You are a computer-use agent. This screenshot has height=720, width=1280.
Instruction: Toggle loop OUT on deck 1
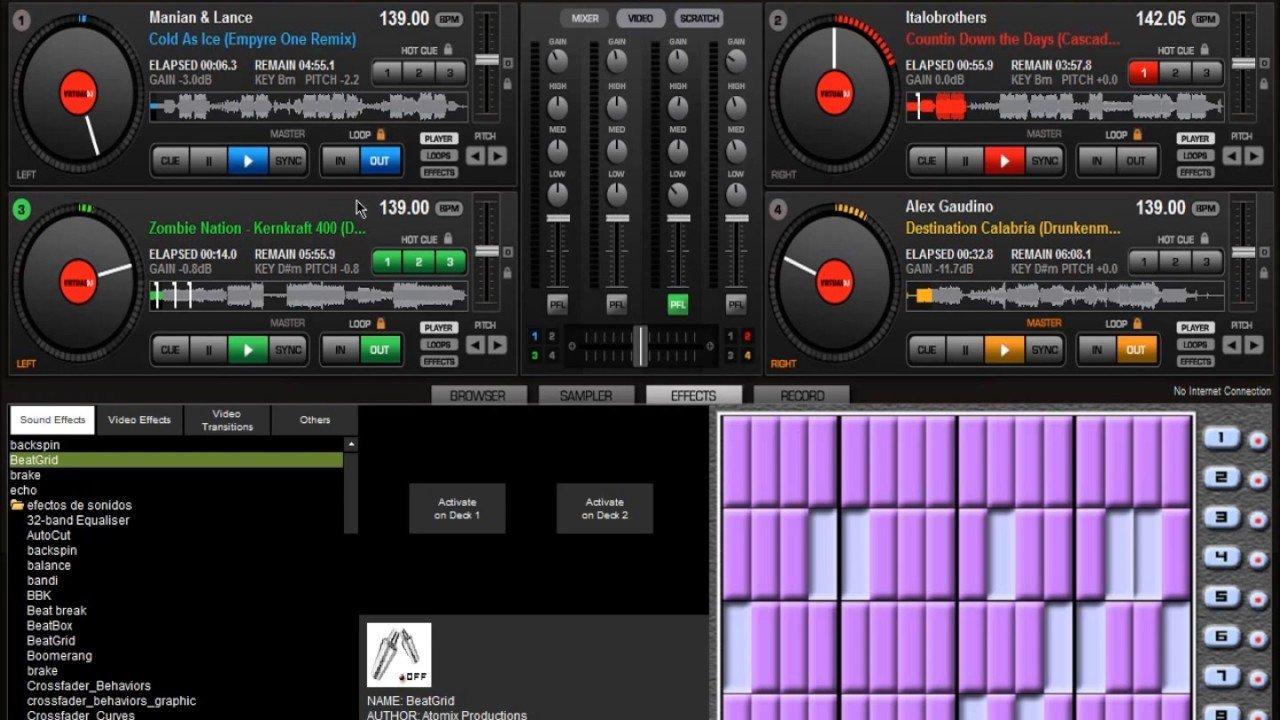[x=380, y=161]
